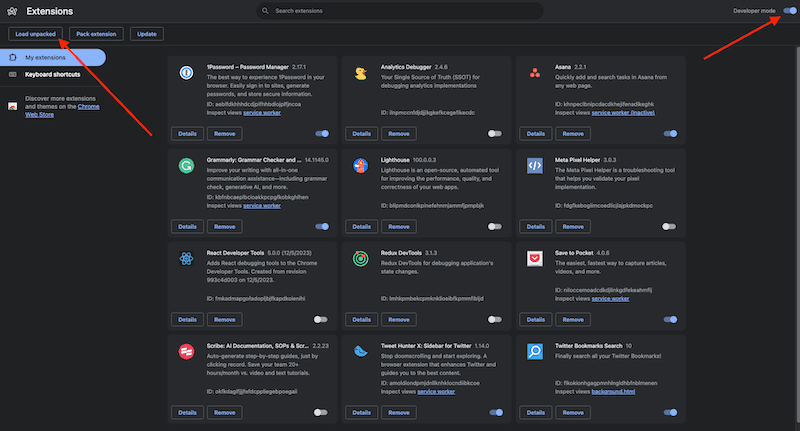This screenshot has height=431, width=800.
Task: Click the Search extensions field
Action: pyautogui.click(x=400, y=10)
